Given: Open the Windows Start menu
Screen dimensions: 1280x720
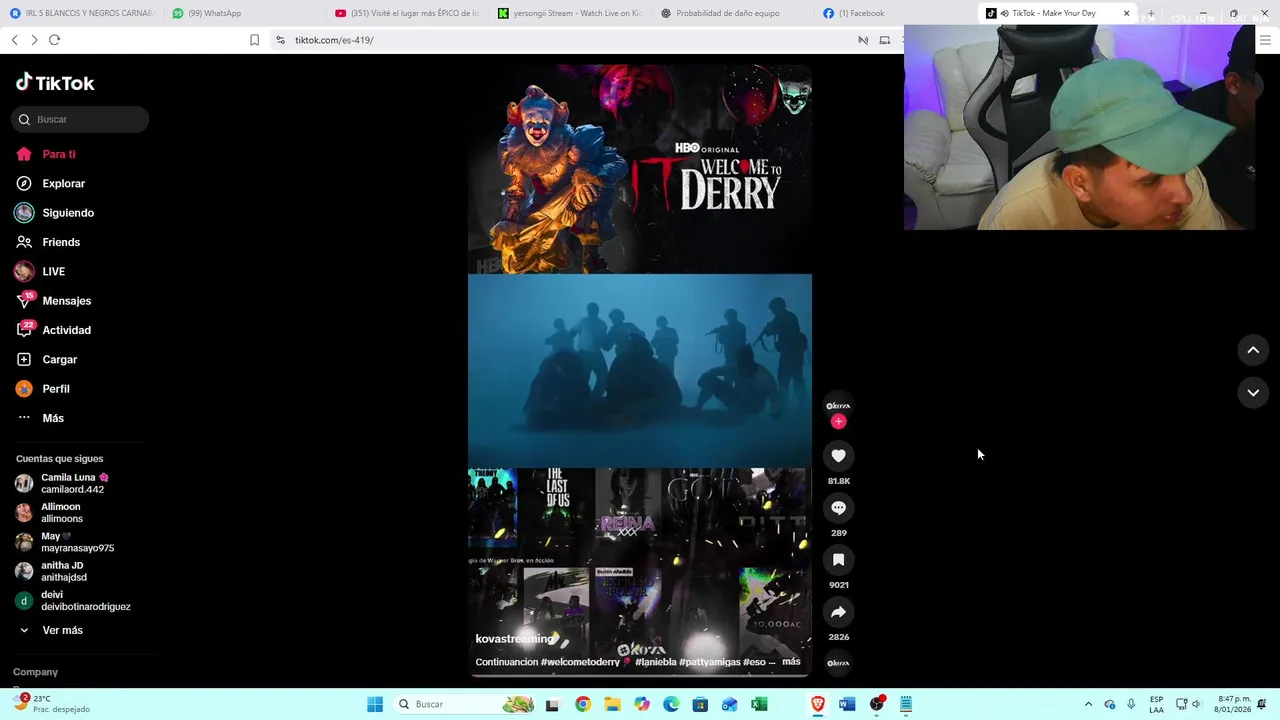Looking at the screenshot, I should [375, 704].
